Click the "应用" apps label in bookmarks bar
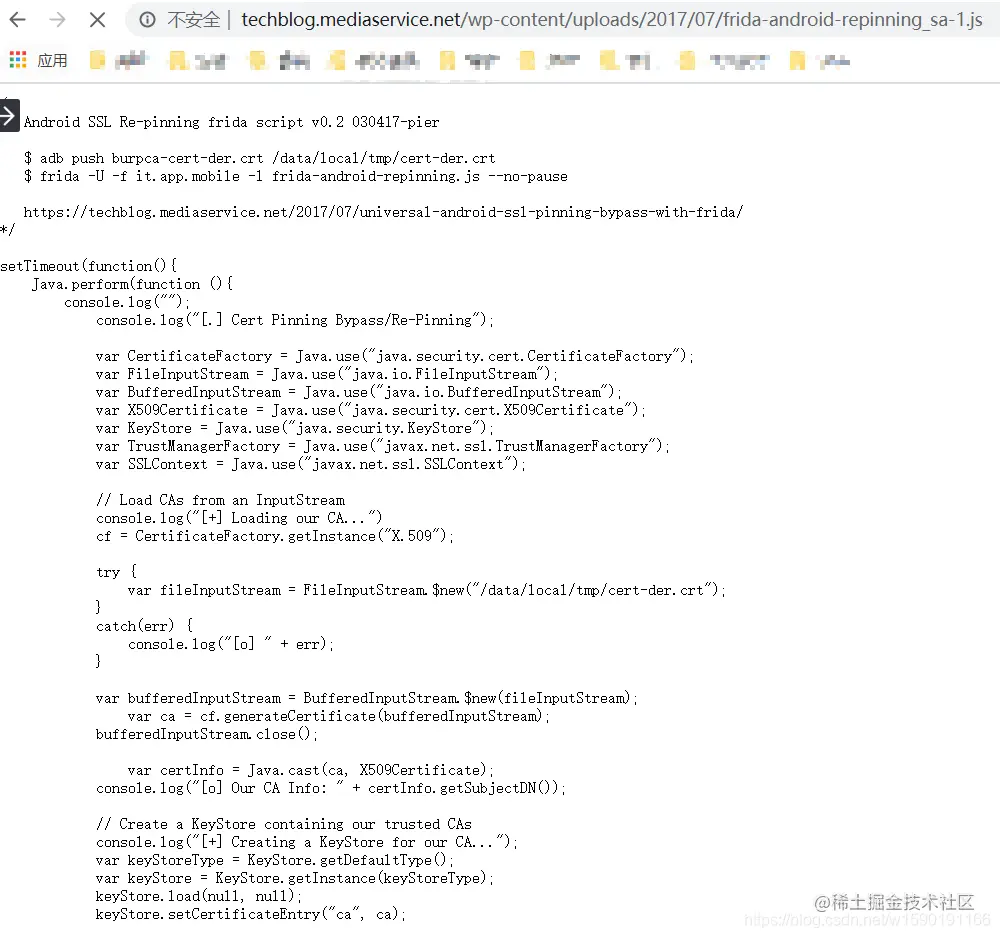 pyautogui.click(x=52, y=61)
